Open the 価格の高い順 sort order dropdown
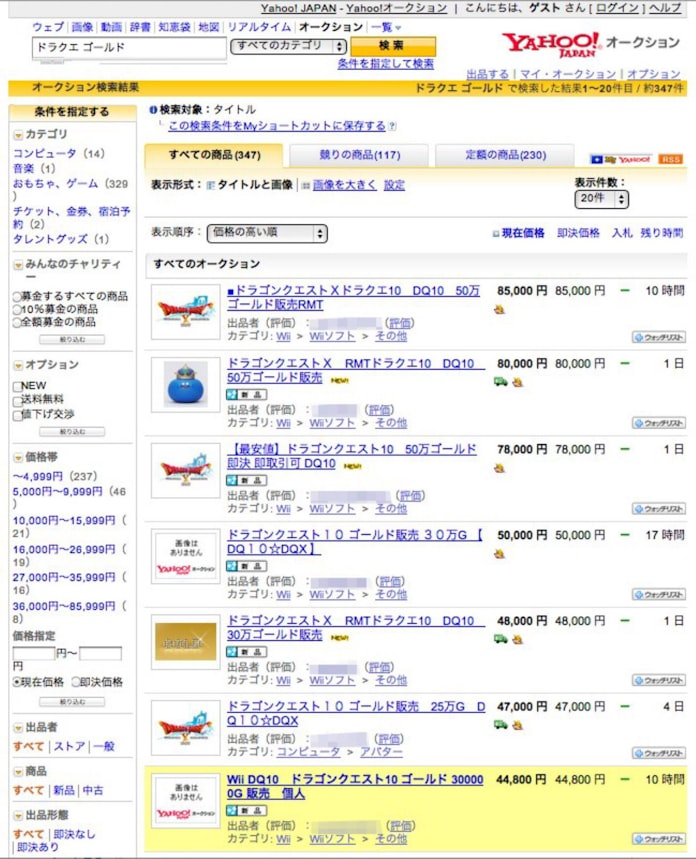Viewport: 696px width, 859px height. (x=266, y=234)
